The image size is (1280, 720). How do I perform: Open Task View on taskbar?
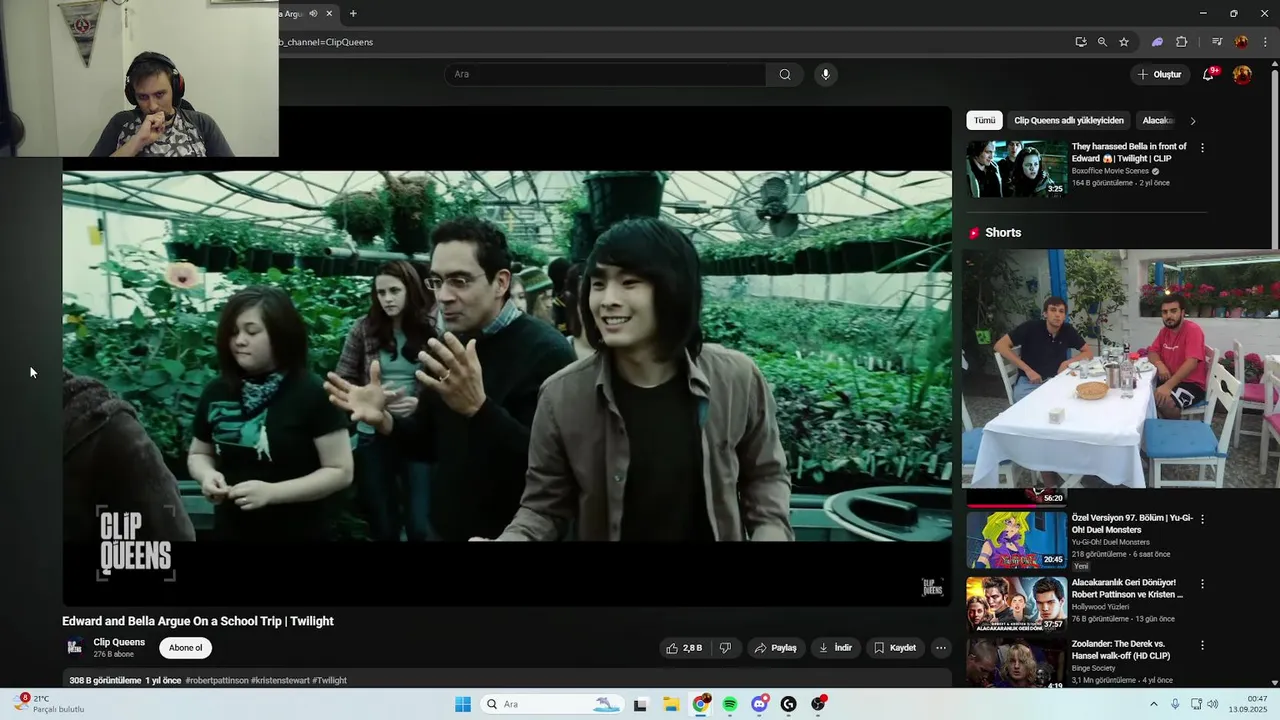click(640, 704)
